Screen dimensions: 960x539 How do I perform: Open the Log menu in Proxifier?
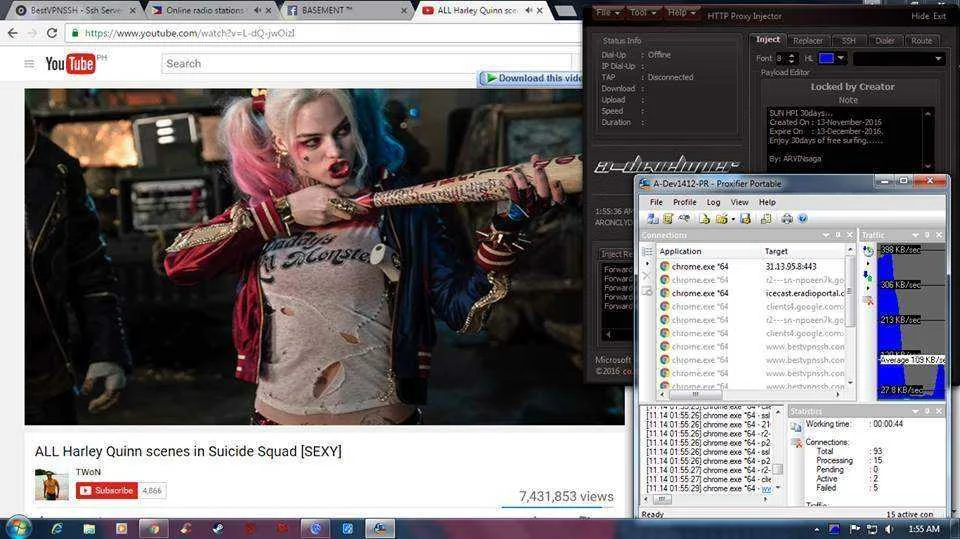tap(713, 202)
